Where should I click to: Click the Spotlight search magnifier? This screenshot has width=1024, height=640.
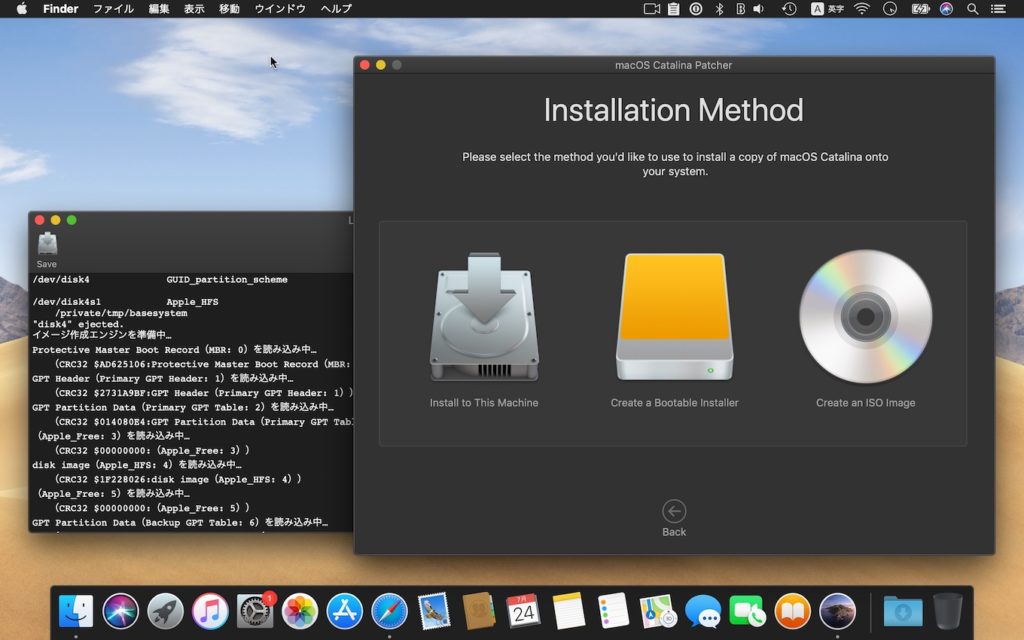pos(973,9)
